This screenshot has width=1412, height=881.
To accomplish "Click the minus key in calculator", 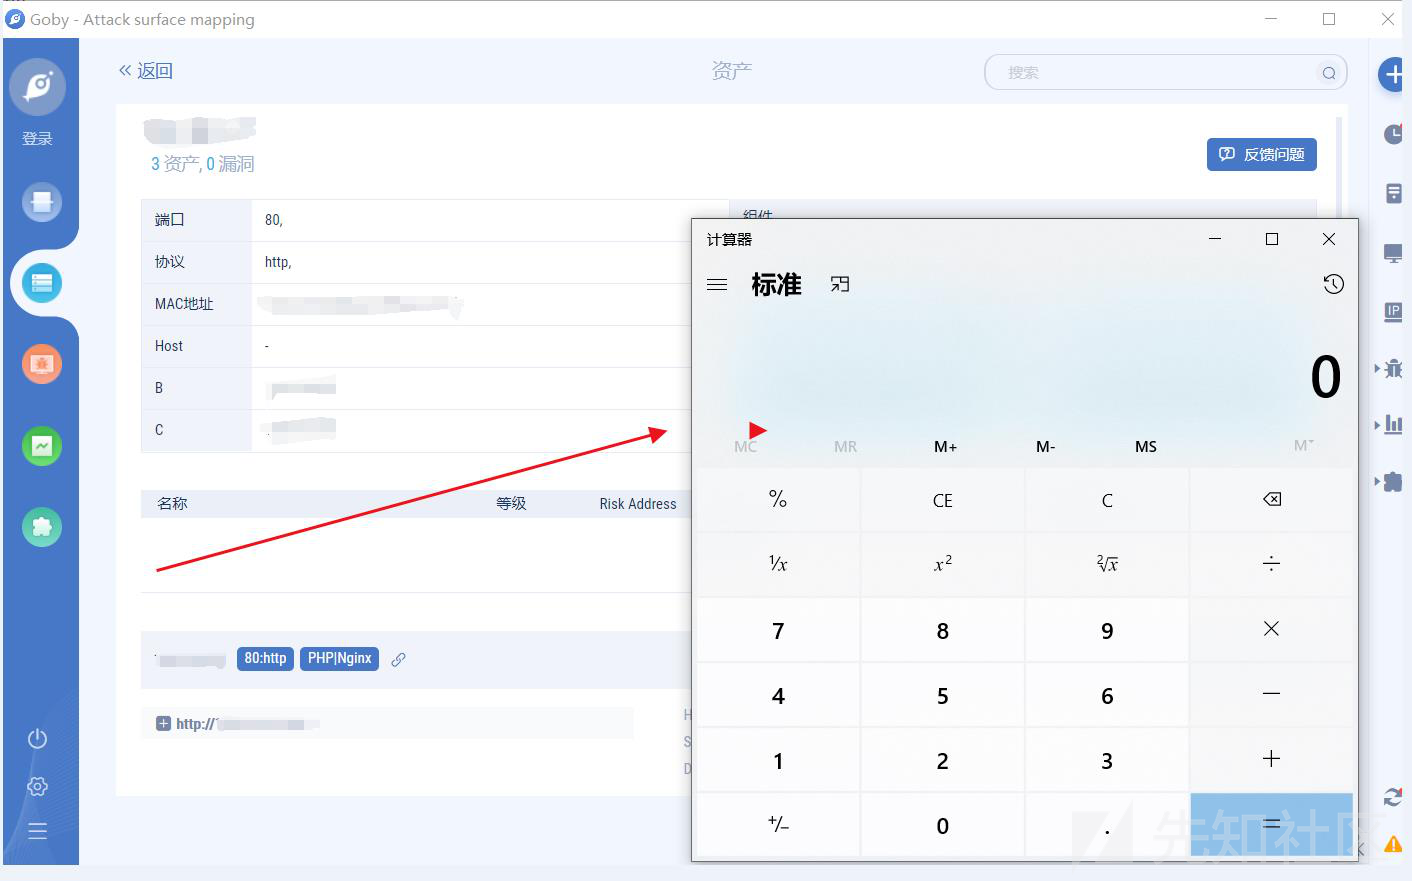I will (x=1271, y=694).
